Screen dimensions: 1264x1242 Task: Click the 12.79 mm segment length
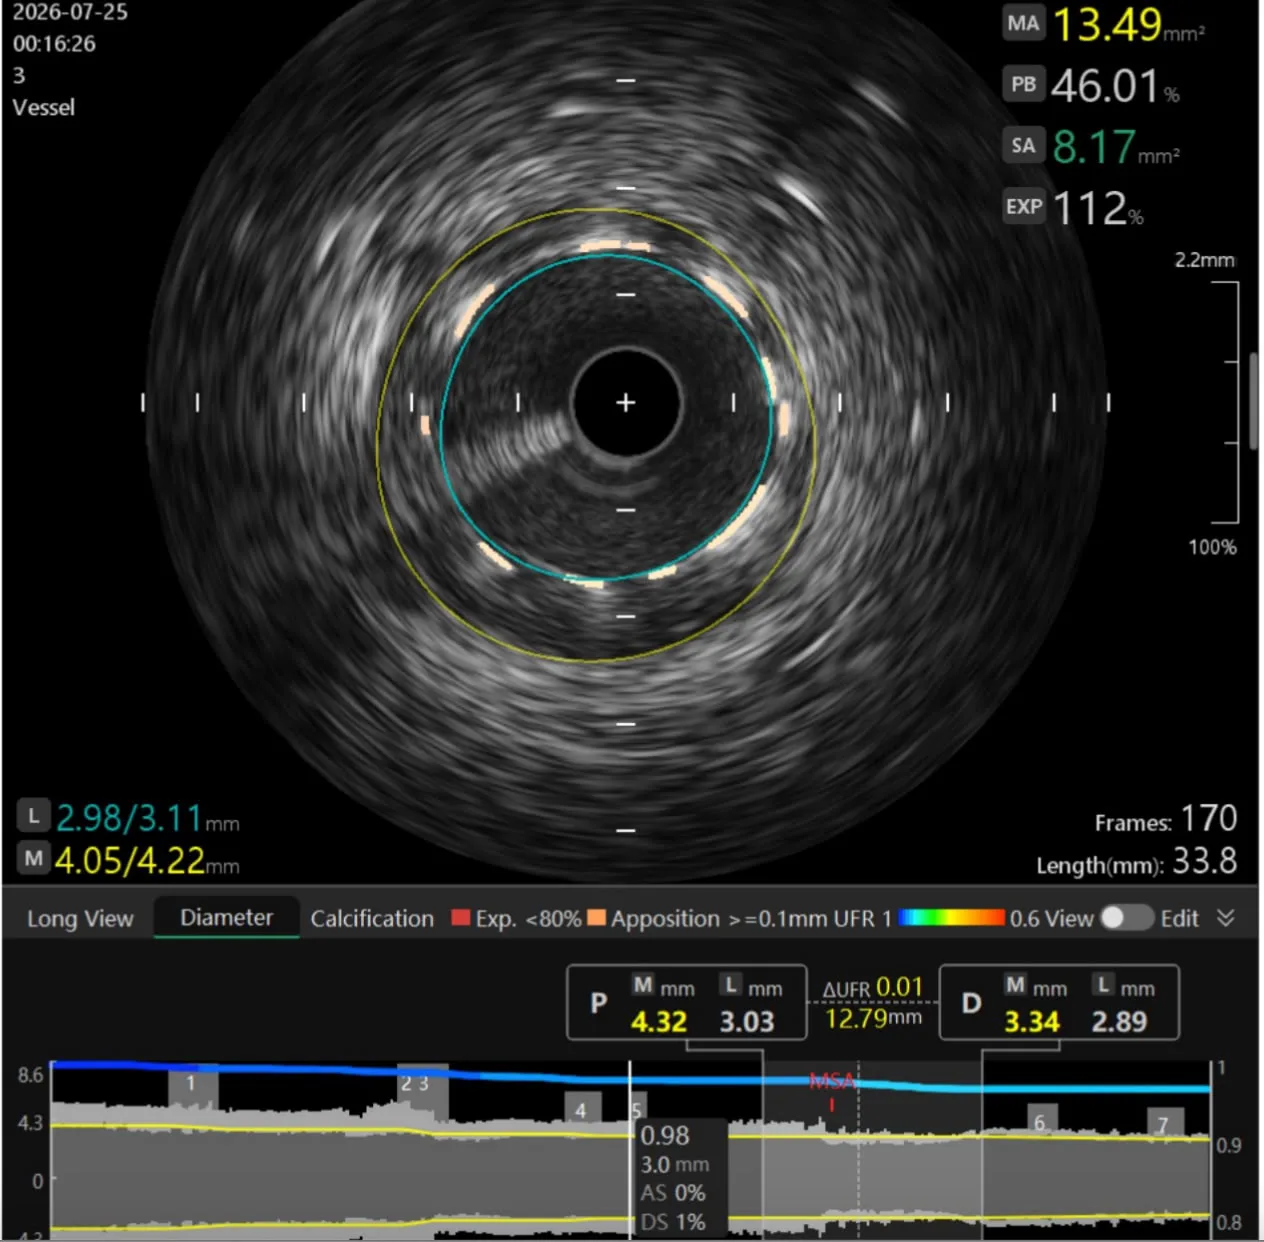(x=872, y=1018)
